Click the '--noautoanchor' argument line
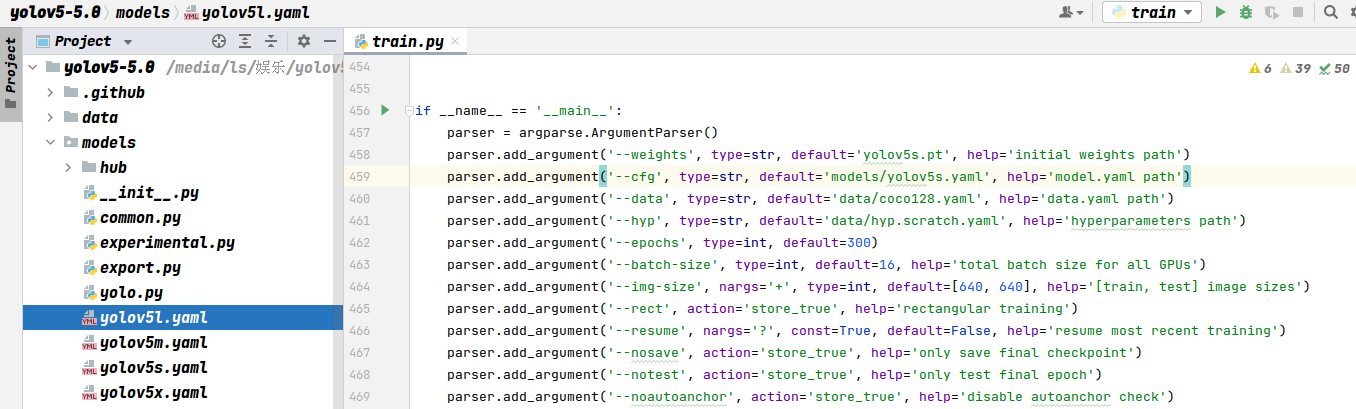Image resolution: width=1356 pixels, height=409 pixels. click(810, 396)
